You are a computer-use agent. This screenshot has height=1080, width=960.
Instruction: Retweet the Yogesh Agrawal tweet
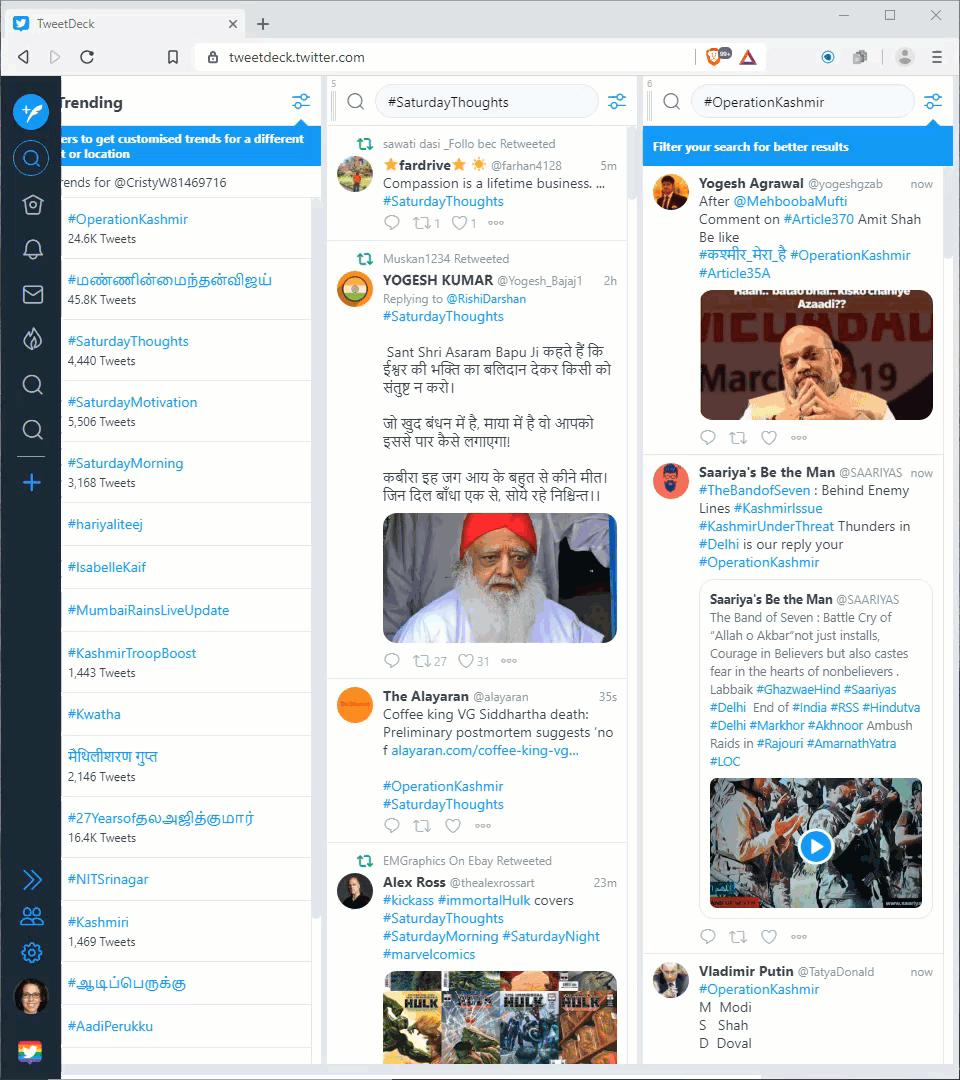[x=738, y=437]
